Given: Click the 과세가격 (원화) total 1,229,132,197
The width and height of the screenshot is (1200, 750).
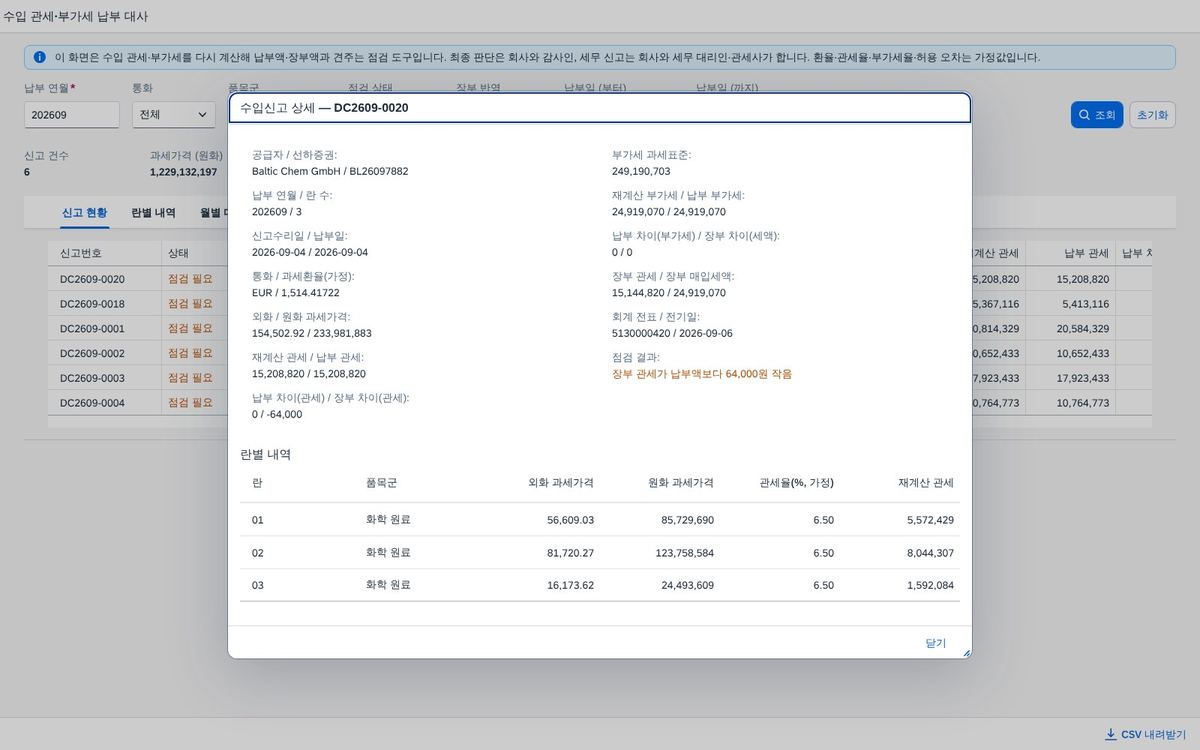Looking at the screenshot, I should click(183, 172).
